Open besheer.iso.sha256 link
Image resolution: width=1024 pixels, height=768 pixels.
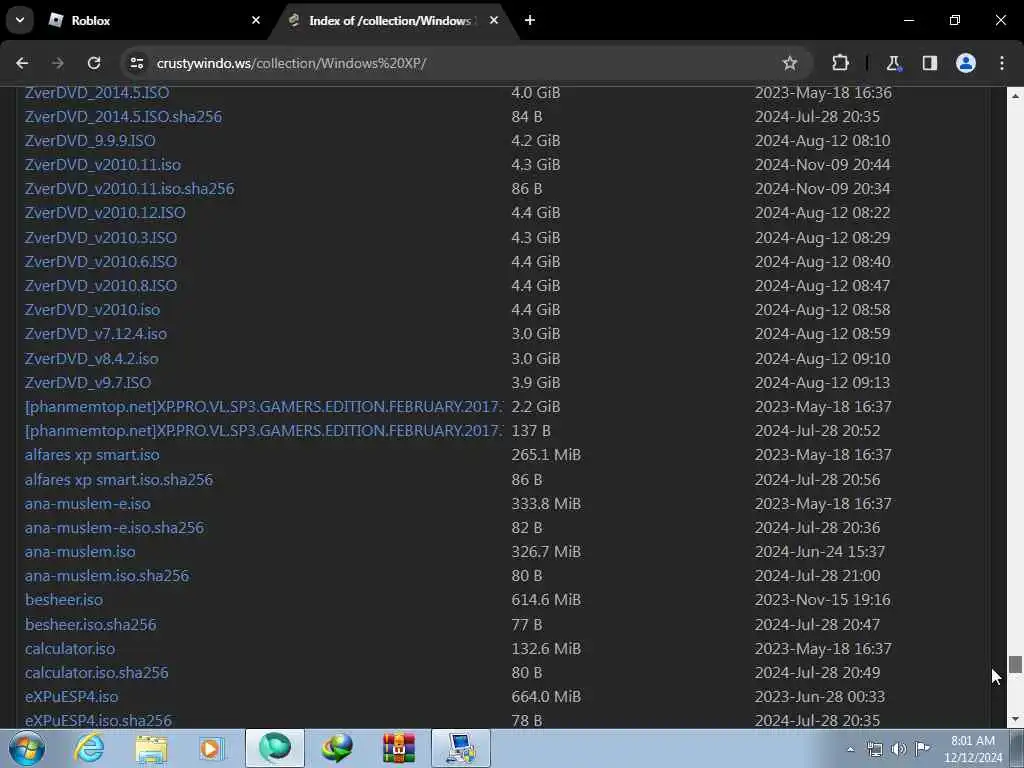91,624
